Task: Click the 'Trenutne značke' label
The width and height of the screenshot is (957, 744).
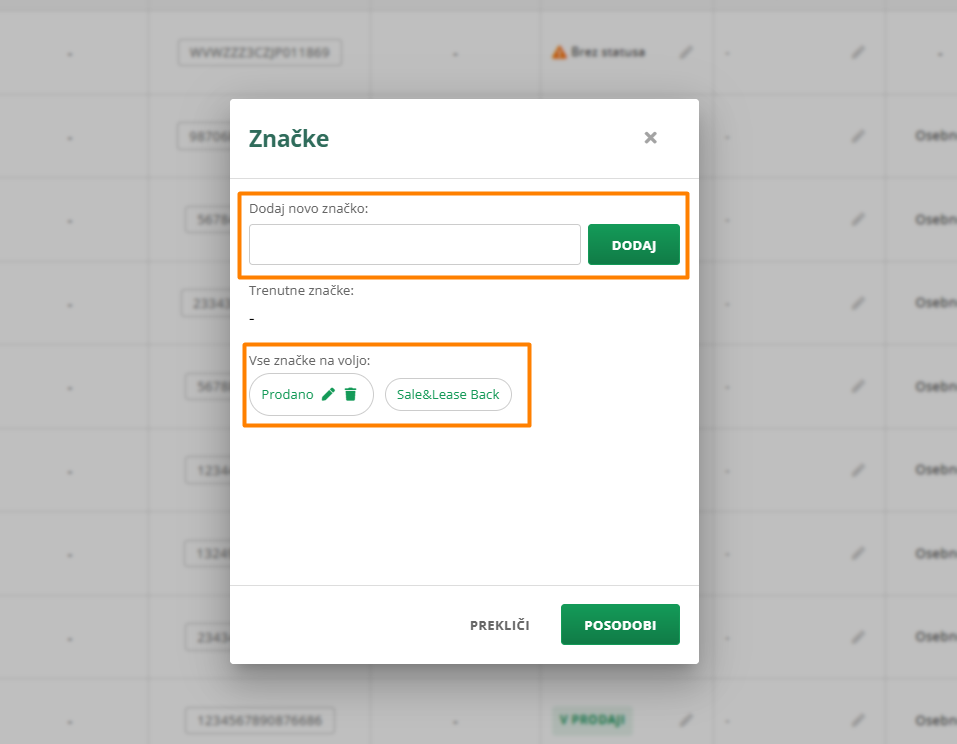Action: coord(301,291)
